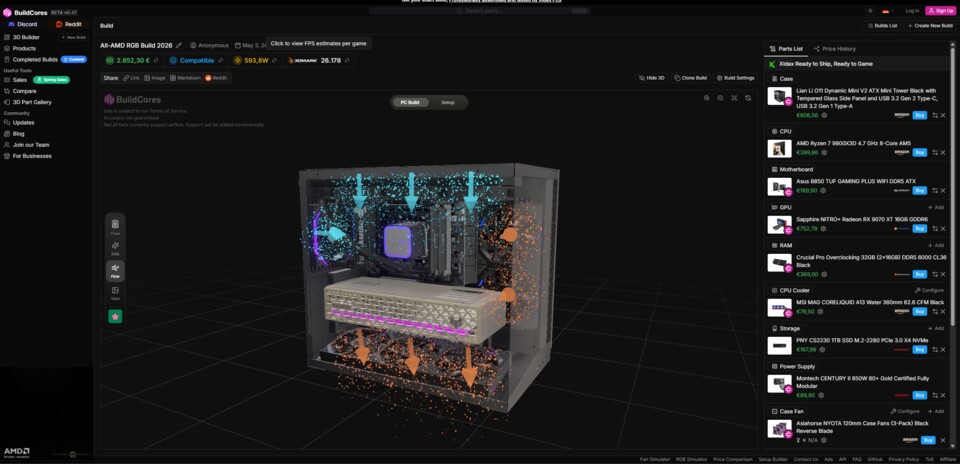Add another Storage drive
Viewport: 960px width, 464px height.
pyautogui.click(x=936, y=329)
